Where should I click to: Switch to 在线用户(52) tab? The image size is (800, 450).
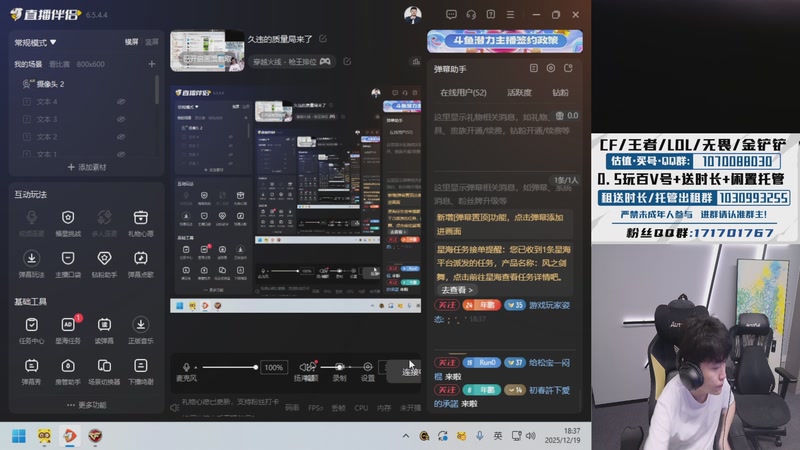point(463,92)
